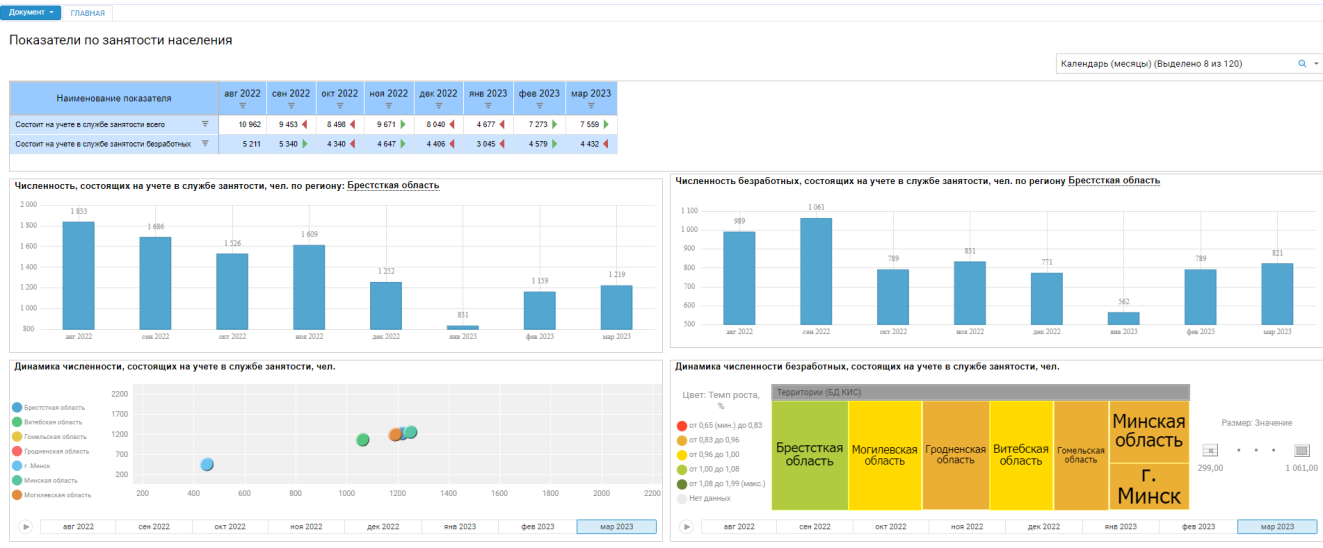
Task: Select the Минская область treemap tile
Action: 1149,432
